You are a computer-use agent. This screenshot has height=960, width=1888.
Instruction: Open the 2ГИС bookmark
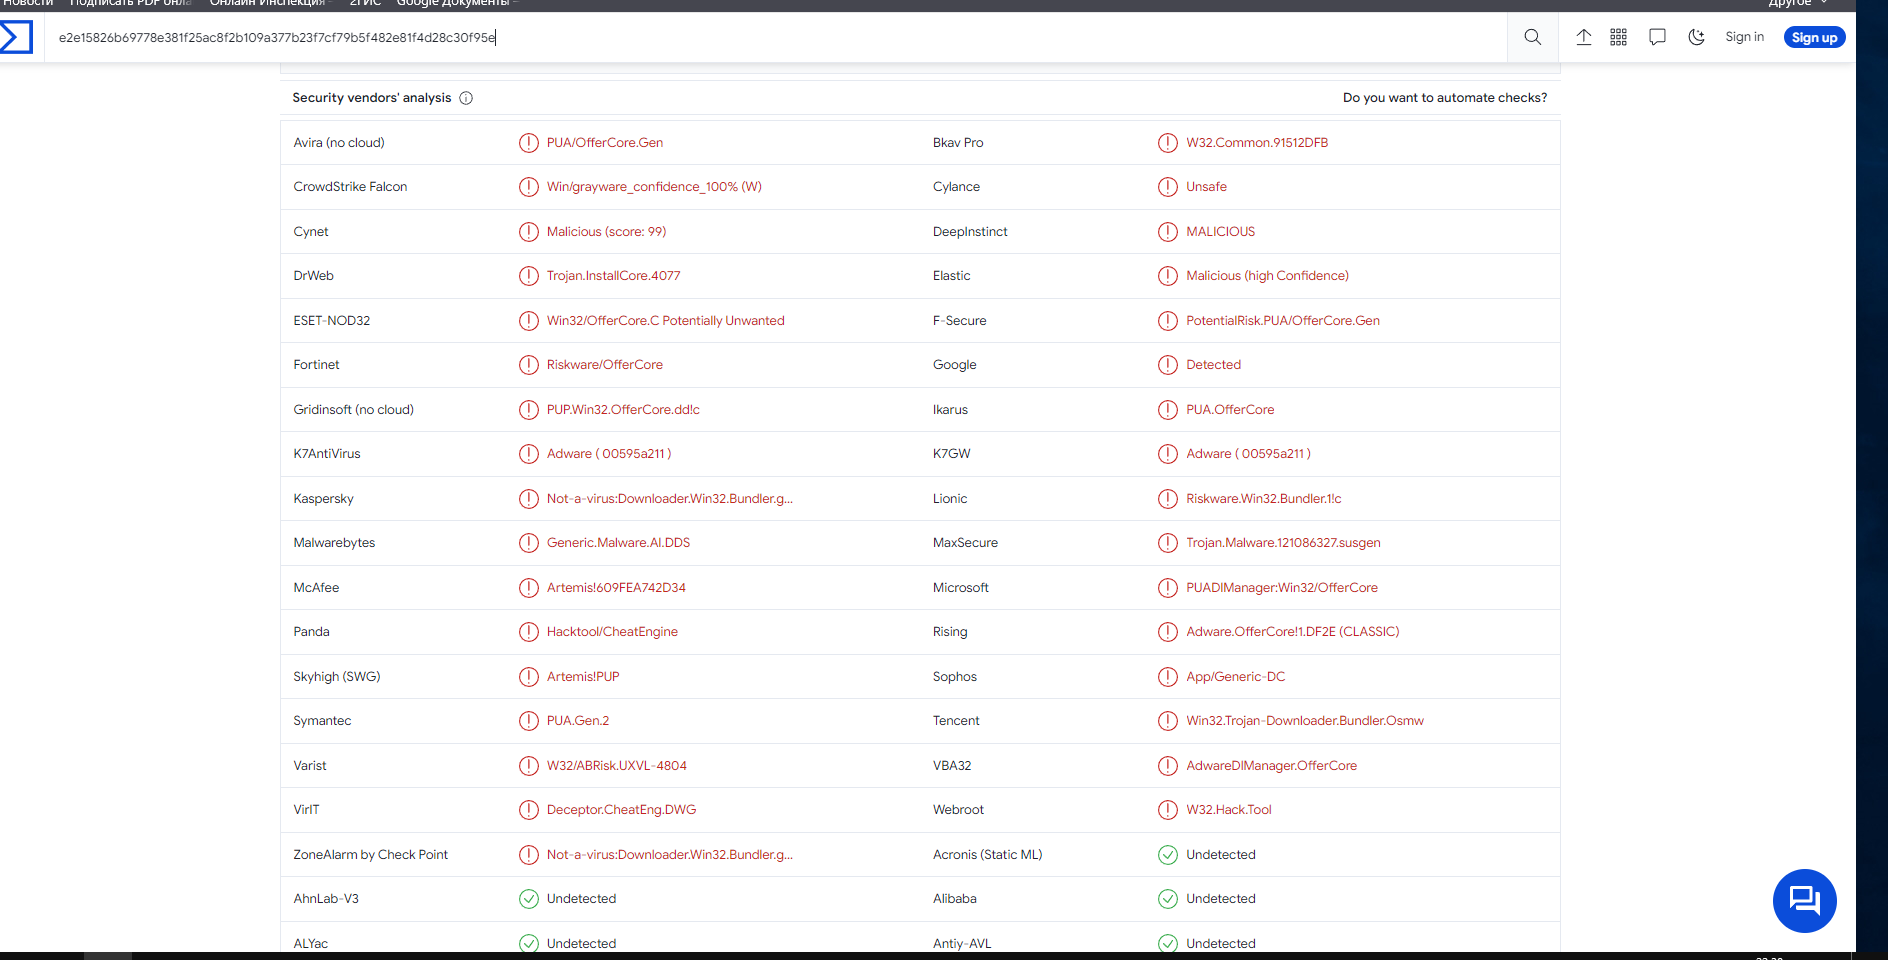click(365, 4)
